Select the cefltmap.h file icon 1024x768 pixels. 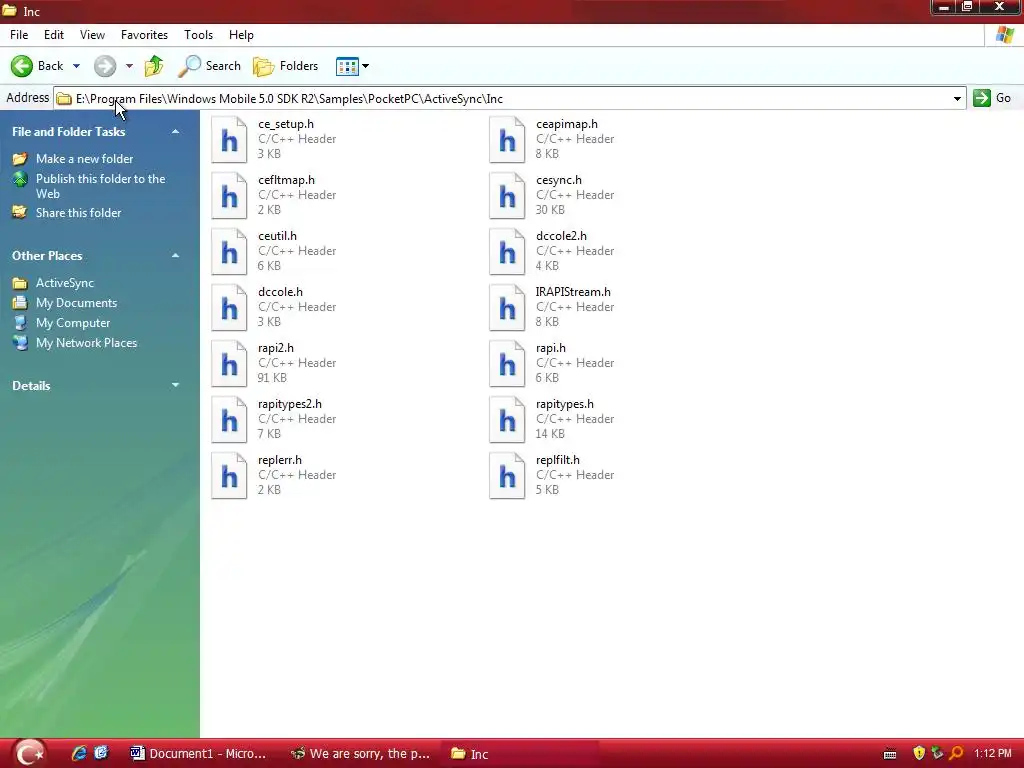pos(229,196)
